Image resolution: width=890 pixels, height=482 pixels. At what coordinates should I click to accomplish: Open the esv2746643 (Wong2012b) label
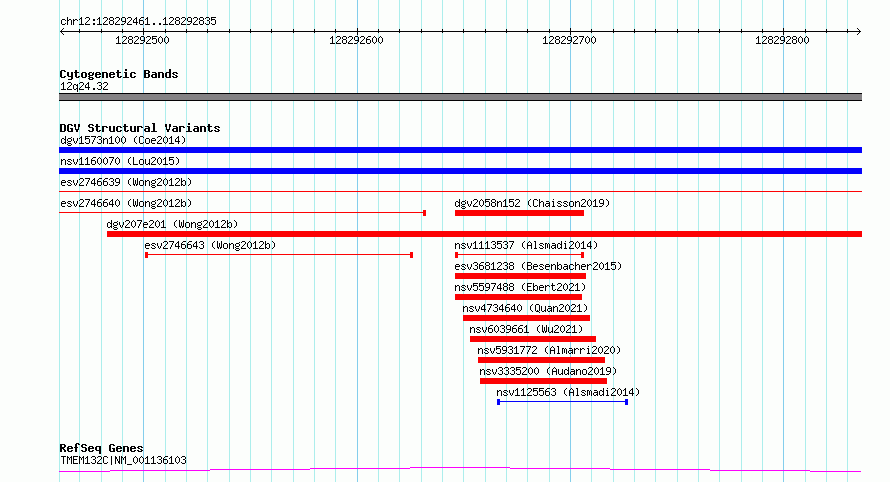click(210, 245)
